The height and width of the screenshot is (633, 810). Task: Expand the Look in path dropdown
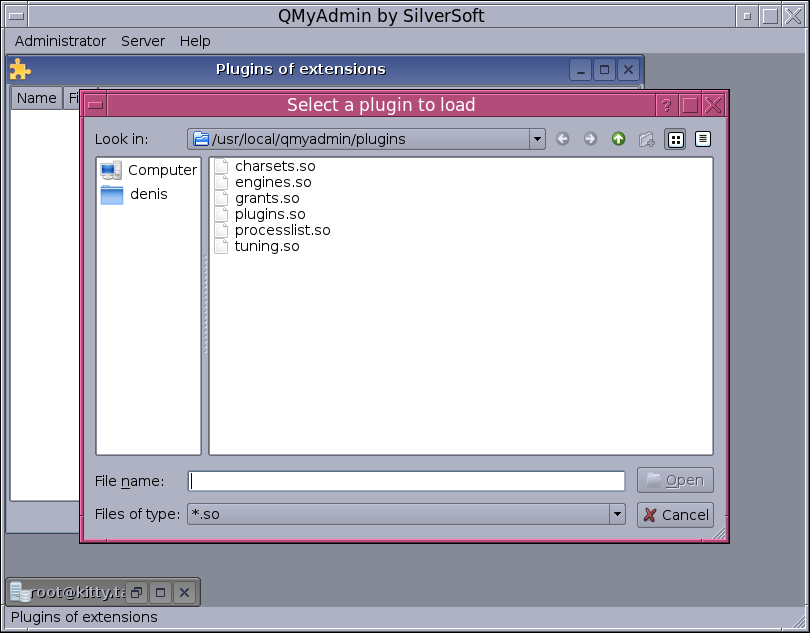(537, 139)
